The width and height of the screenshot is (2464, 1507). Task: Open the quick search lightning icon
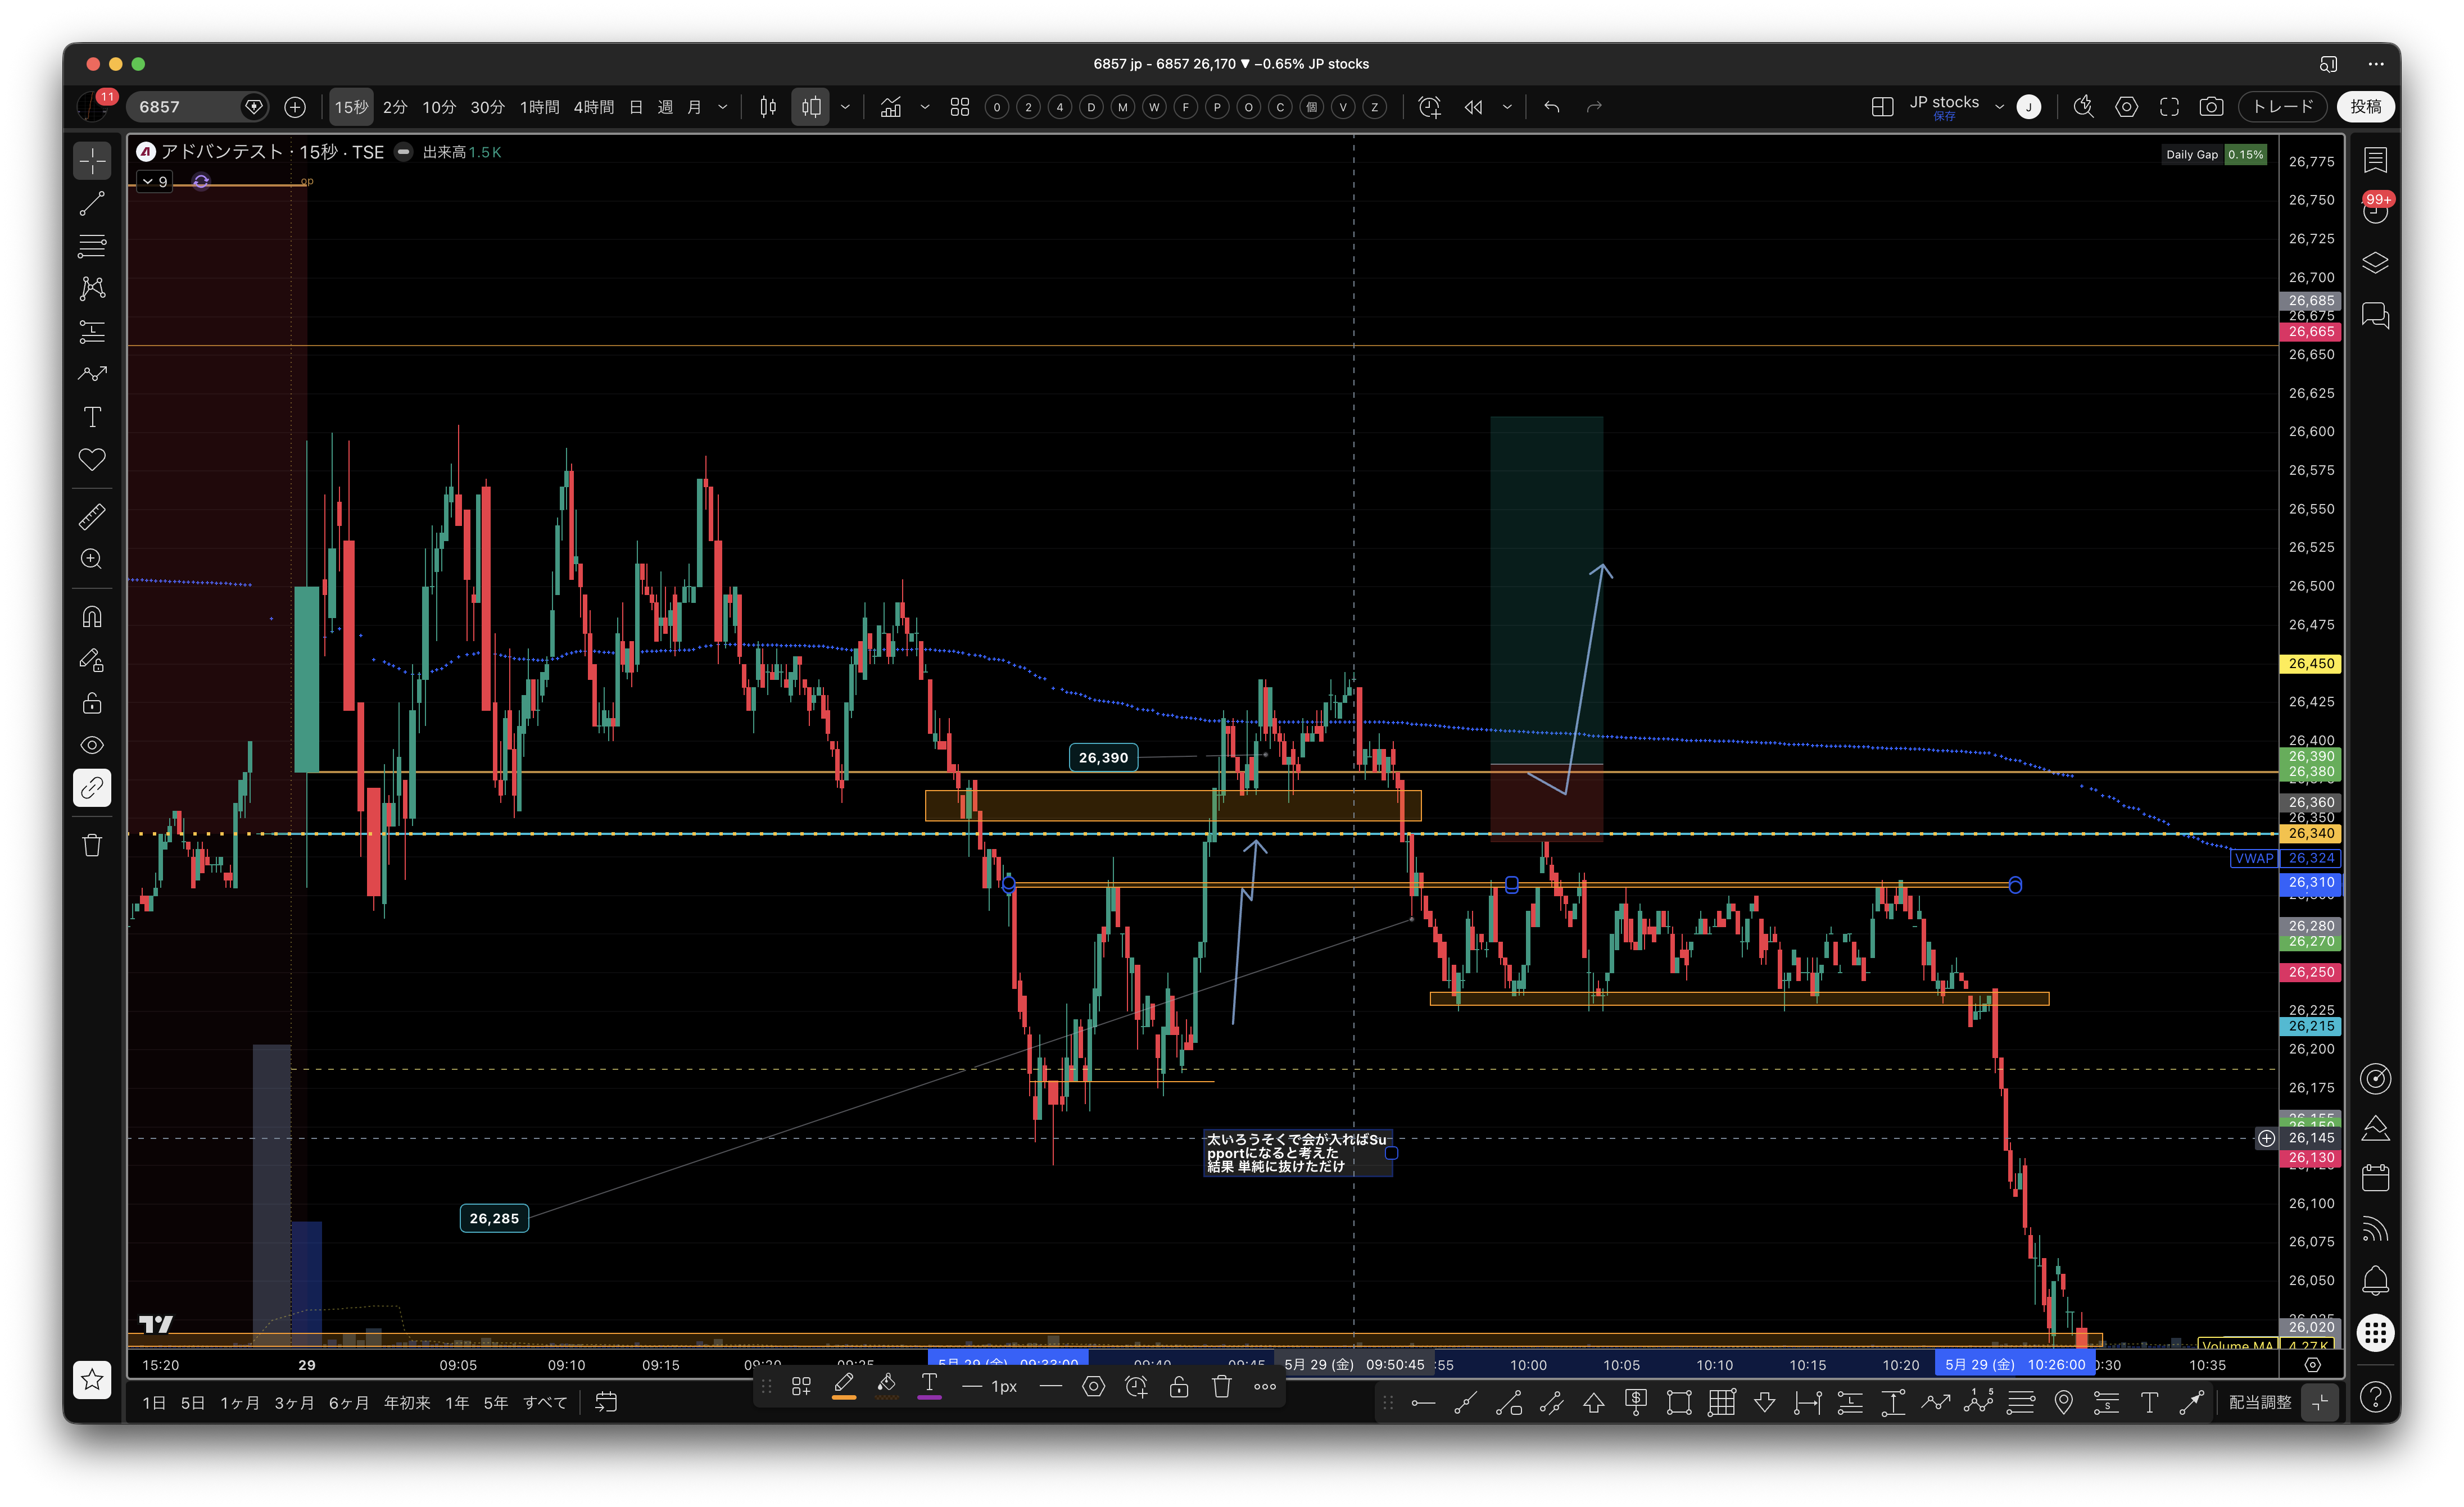coord(2084,107)
